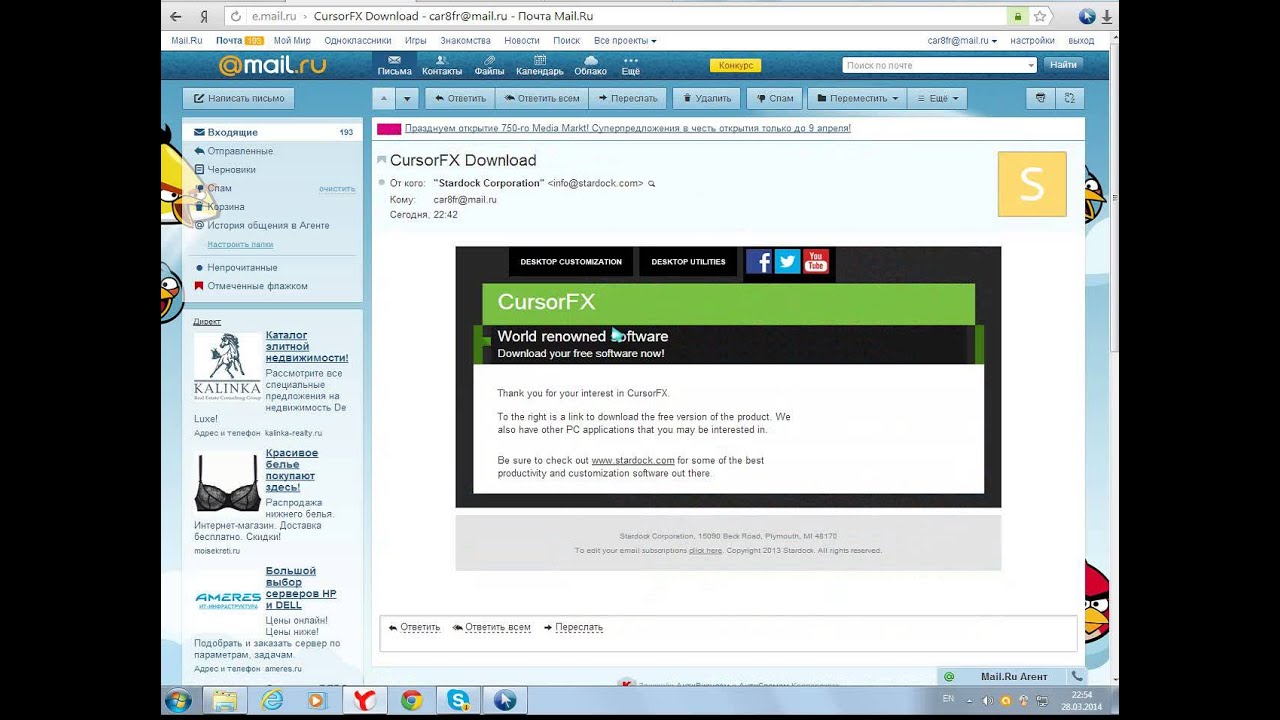Click the phone icon in Mail.Ru Агент bar
This screenshot has width=1280, height=720.
[x=1077, y=677]
